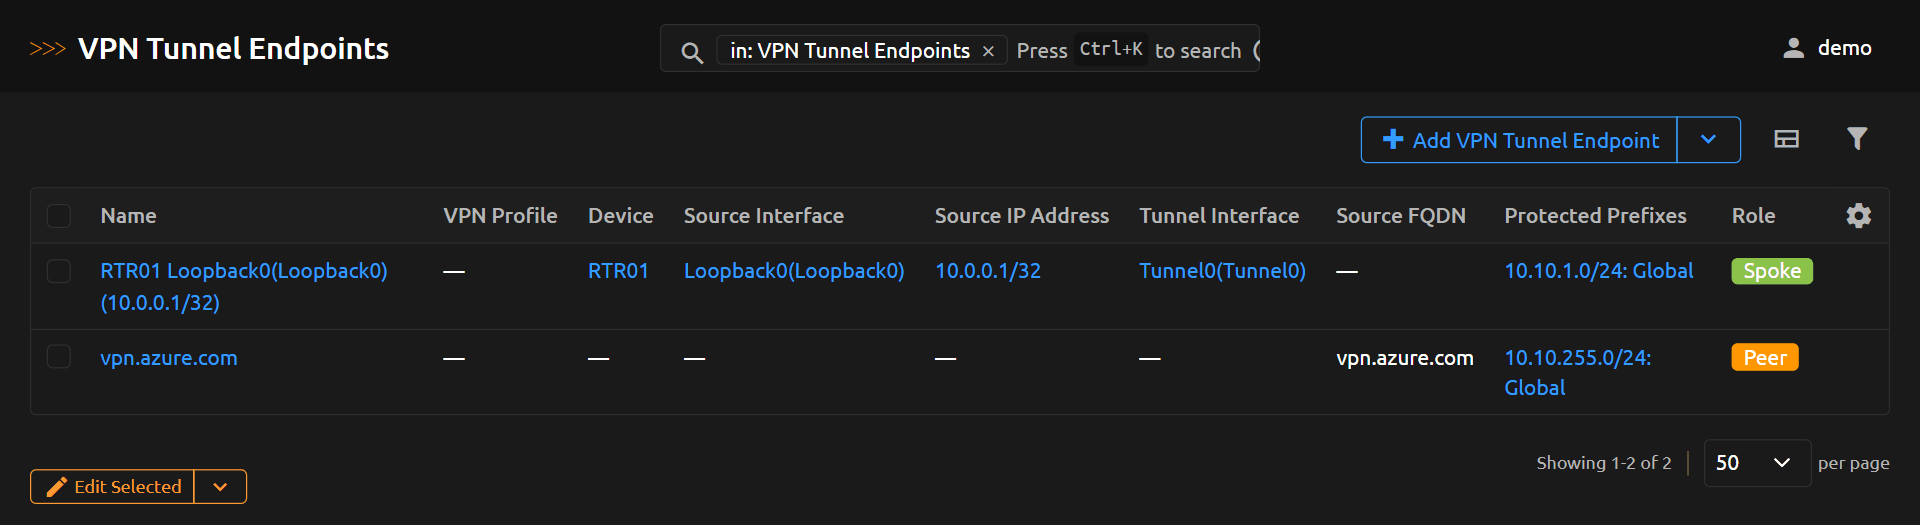The height and width of the screenshot is (525, 1920).
Task: Sort by the Role column header
Action: coord(1753,216)
